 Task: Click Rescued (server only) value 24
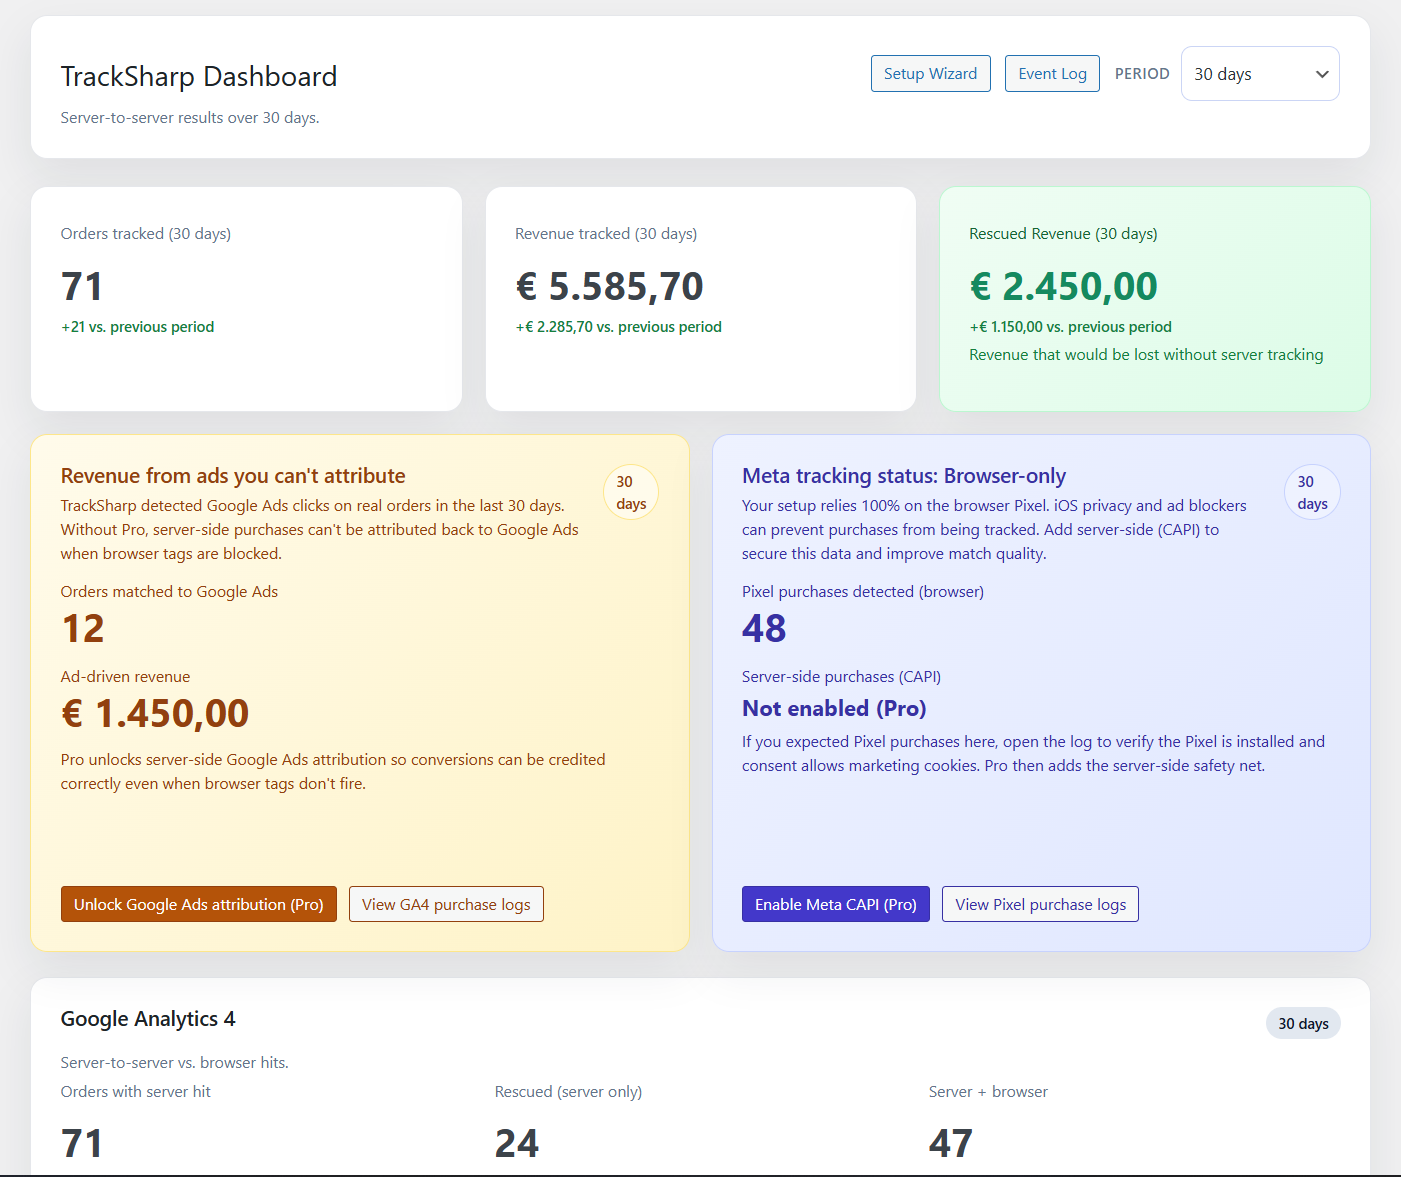[x=517, y=1144]
